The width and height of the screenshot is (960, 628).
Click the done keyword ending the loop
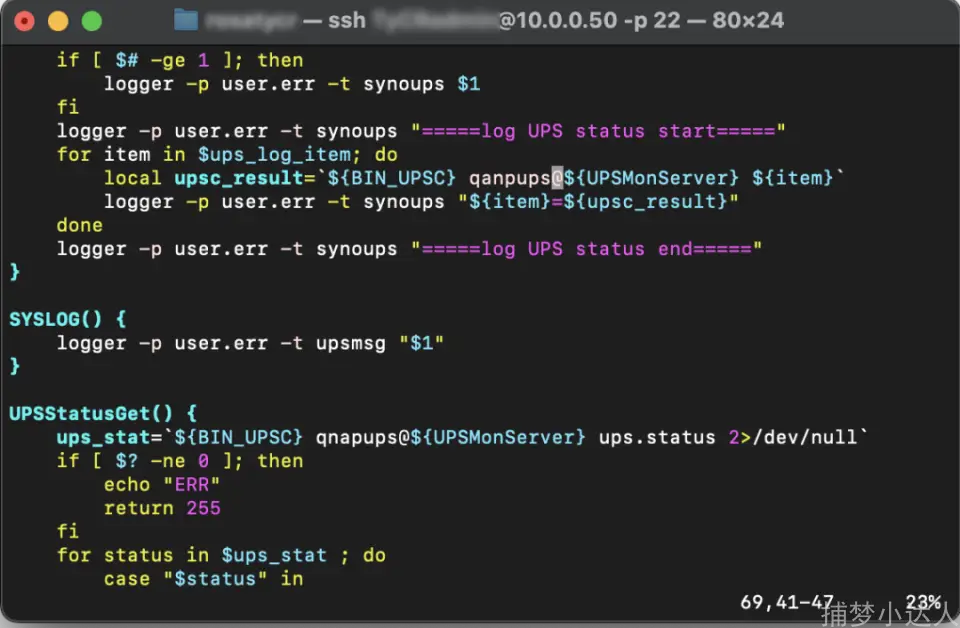80,225
